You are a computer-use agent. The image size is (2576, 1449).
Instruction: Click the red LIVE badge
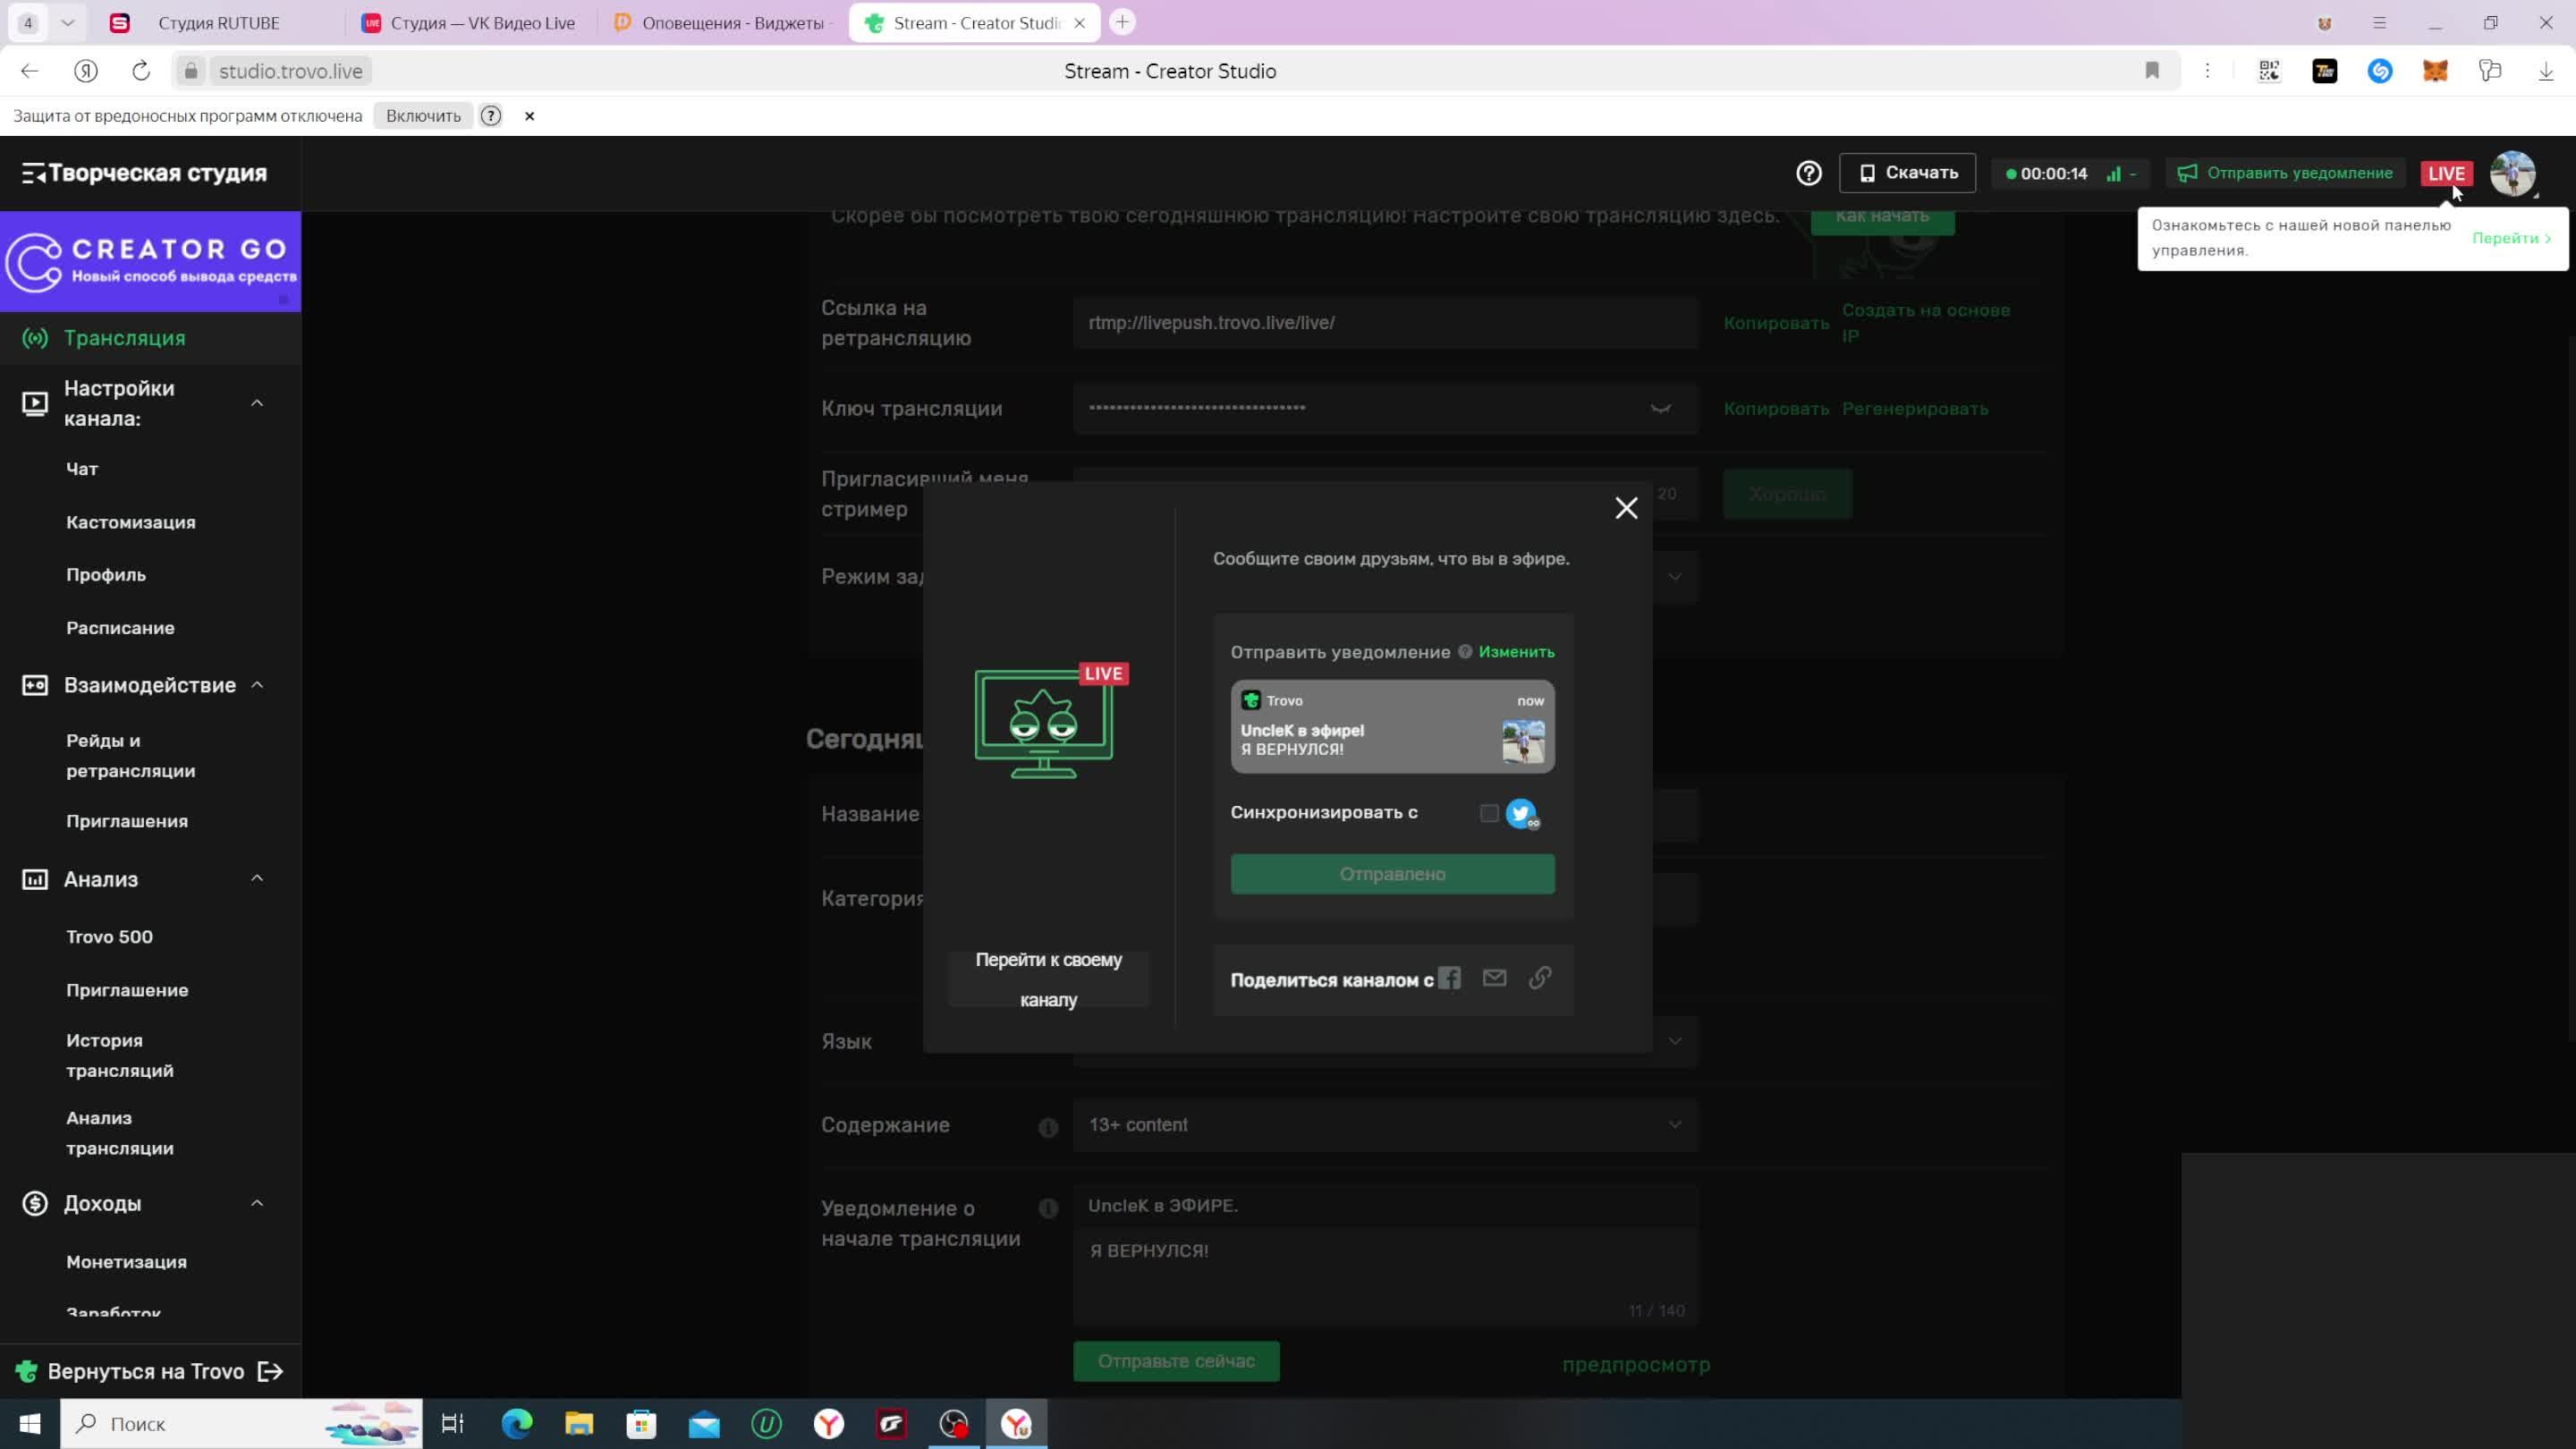(x=2446, y=173)
